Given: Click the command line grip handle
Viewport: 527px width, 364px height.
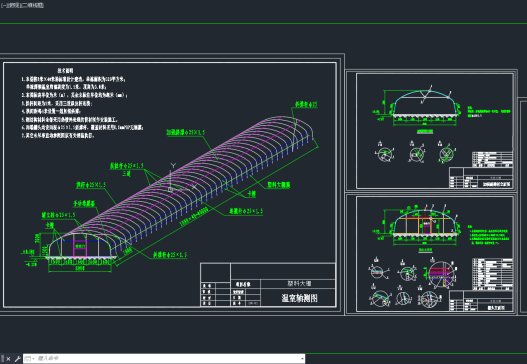Looking at the screenshot, I should click(2, 359).
